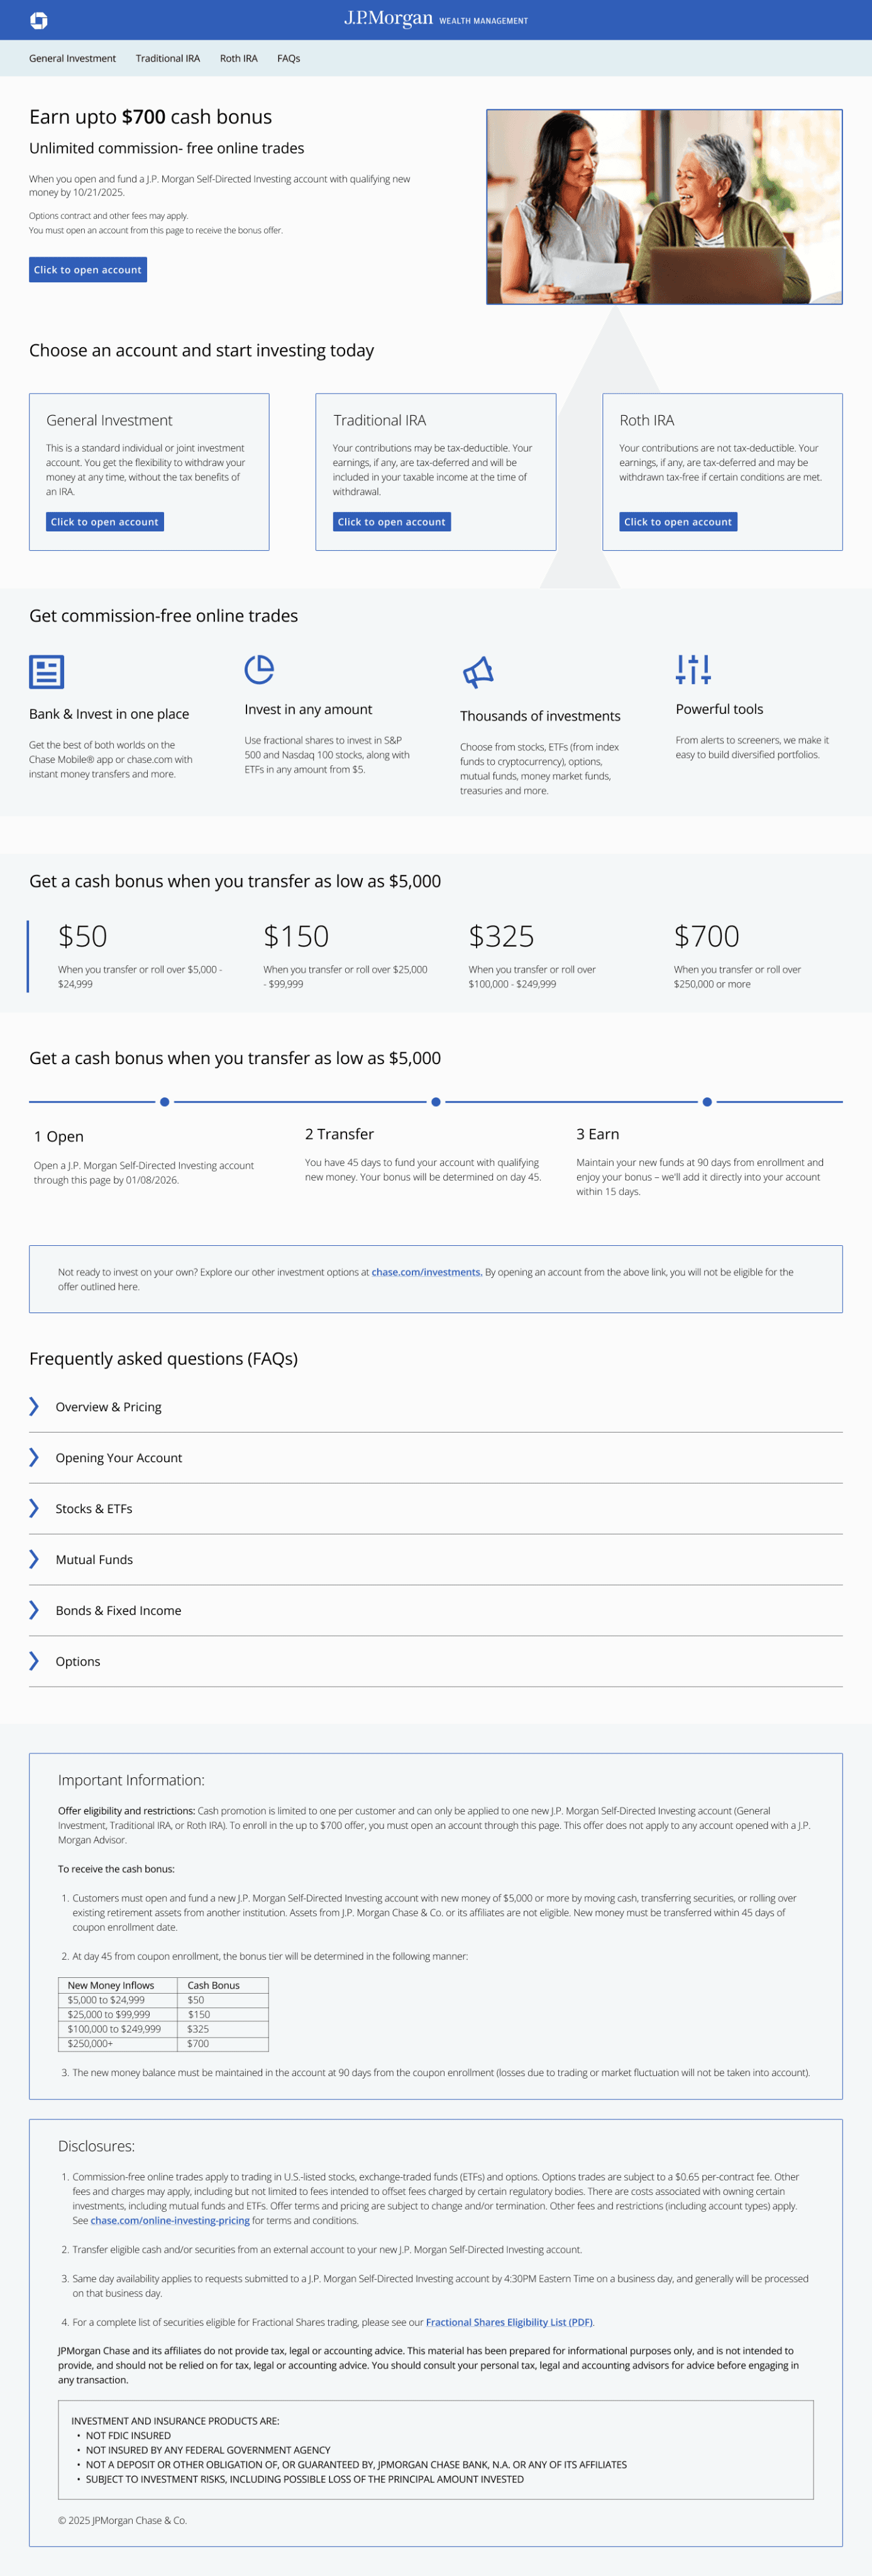Click the hero photo of two women
Image resolution: width=872 pixels, height=2576 pixels.
click(664, 207)
